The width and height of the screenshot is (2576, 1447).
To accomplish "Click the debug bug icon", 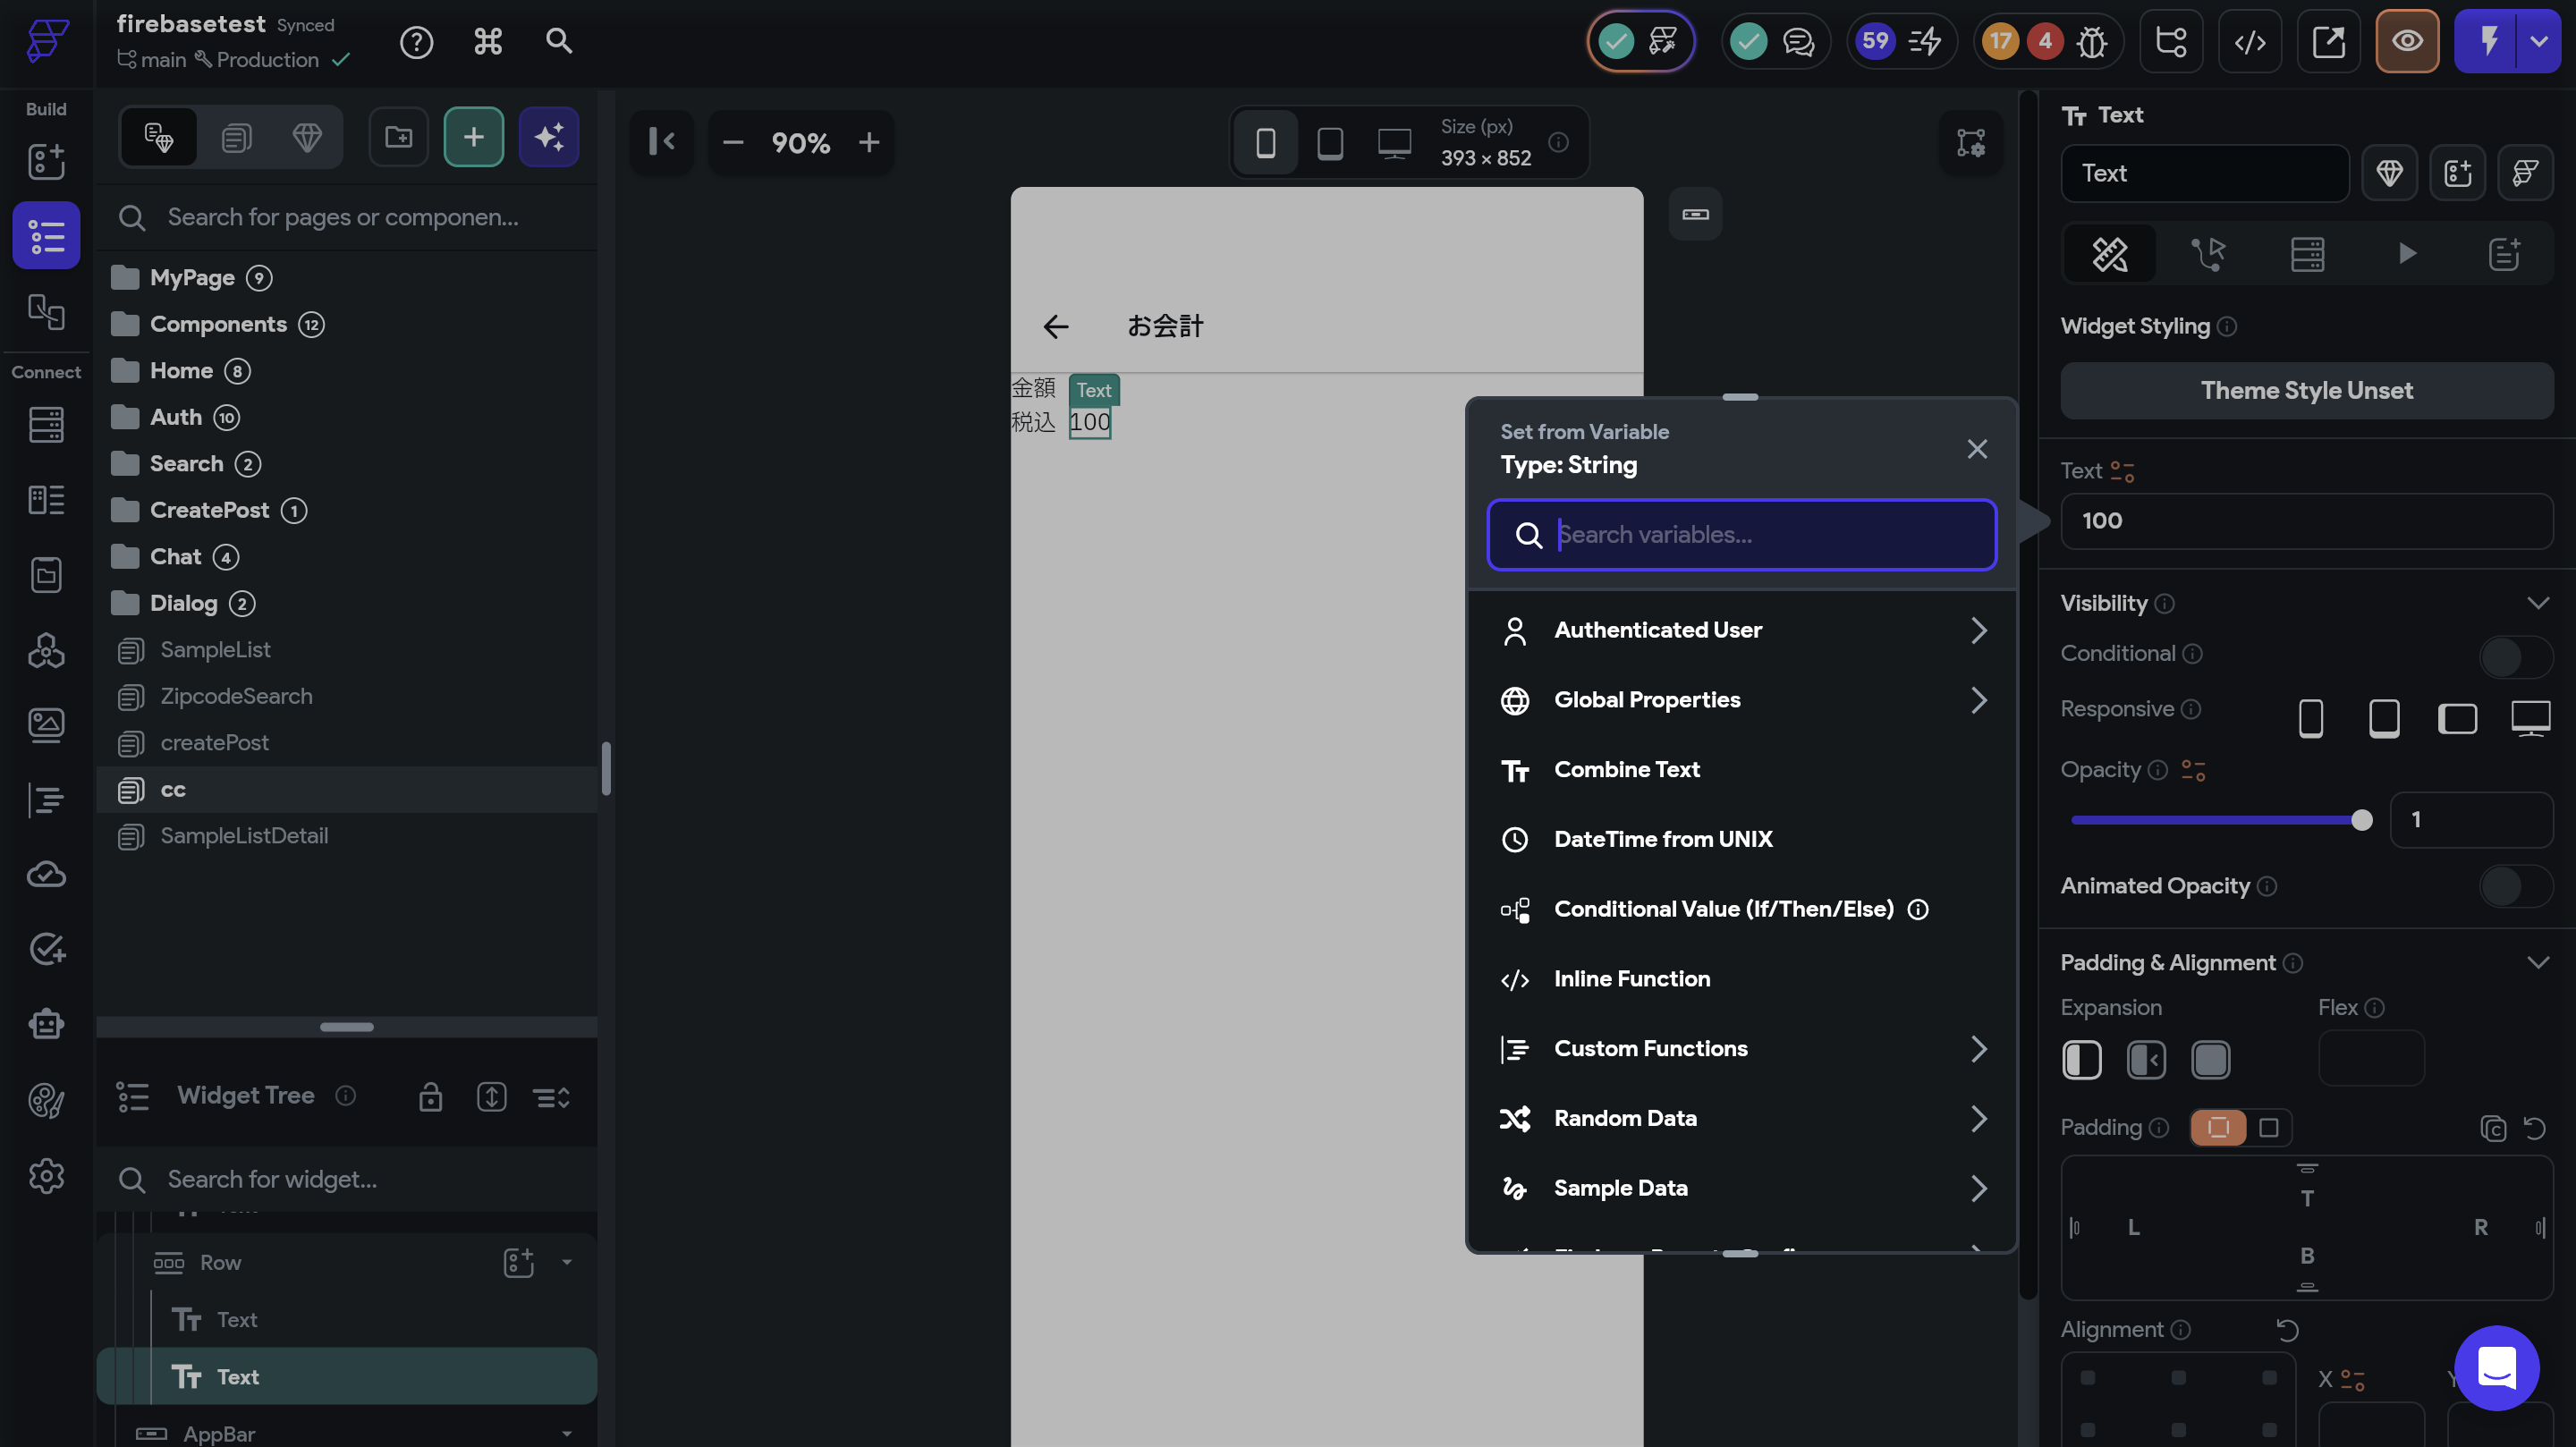I will tap(2091, 41).
